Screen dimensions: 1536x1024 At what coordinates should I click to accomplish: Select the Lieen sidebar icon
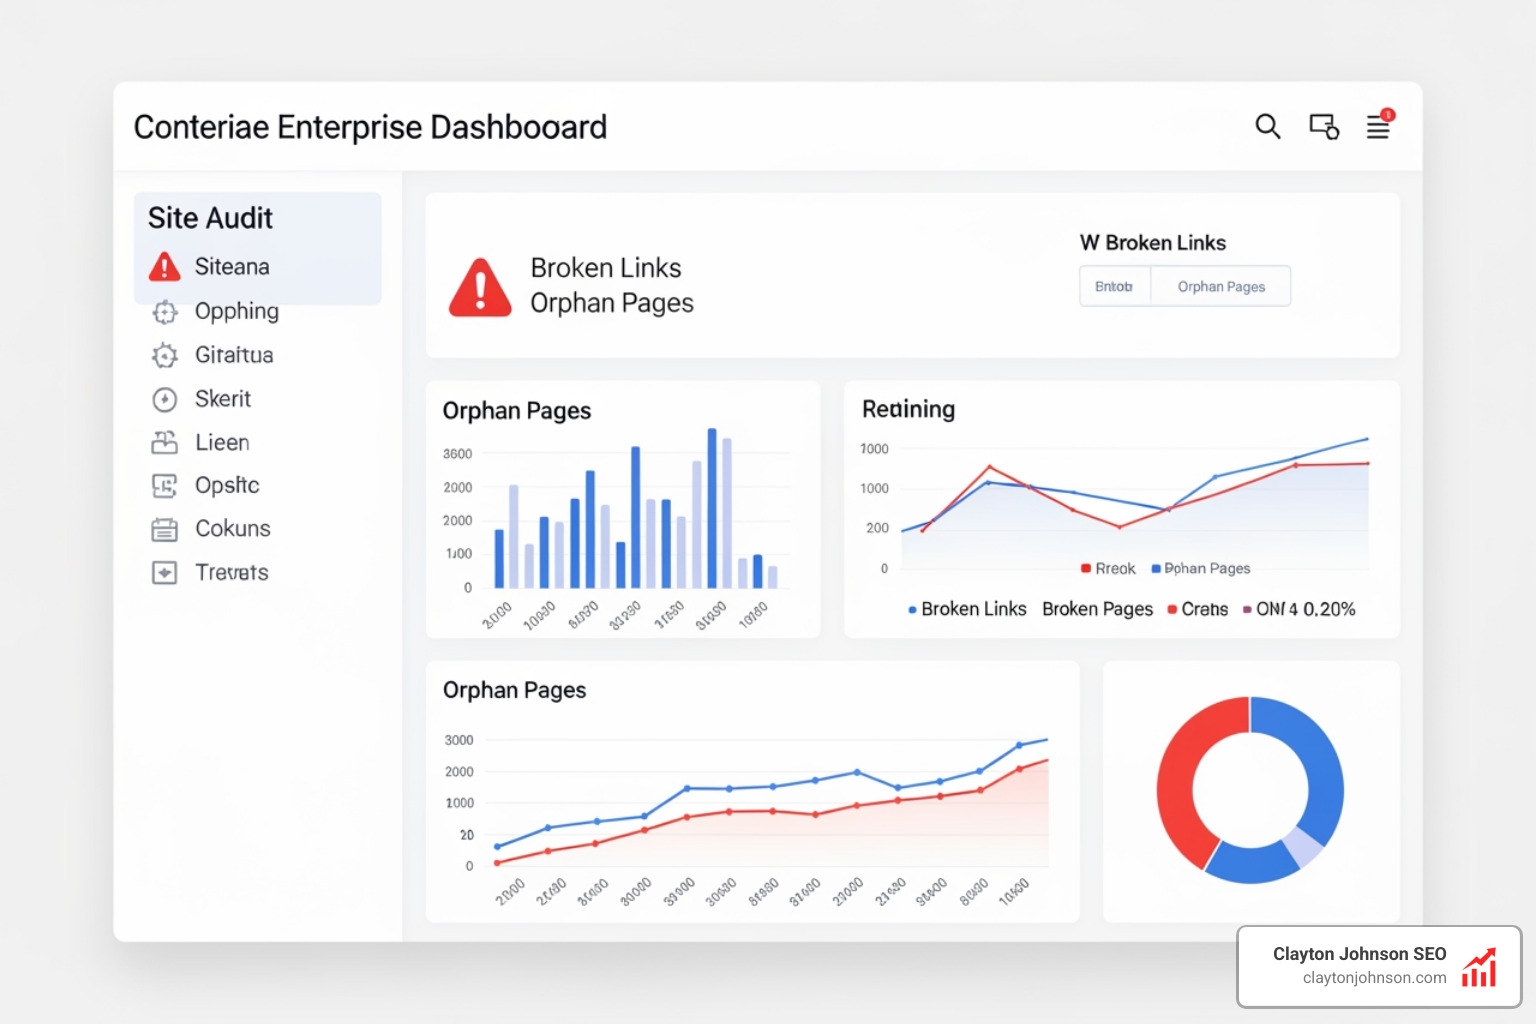[x=164, y=442]
